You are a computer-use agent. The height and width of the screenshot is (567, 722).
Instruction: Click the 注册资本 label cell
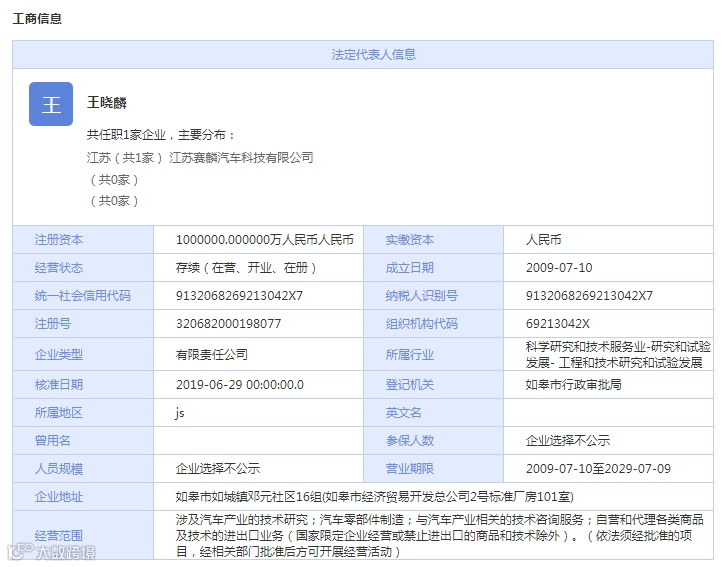[x=83, y=240]
